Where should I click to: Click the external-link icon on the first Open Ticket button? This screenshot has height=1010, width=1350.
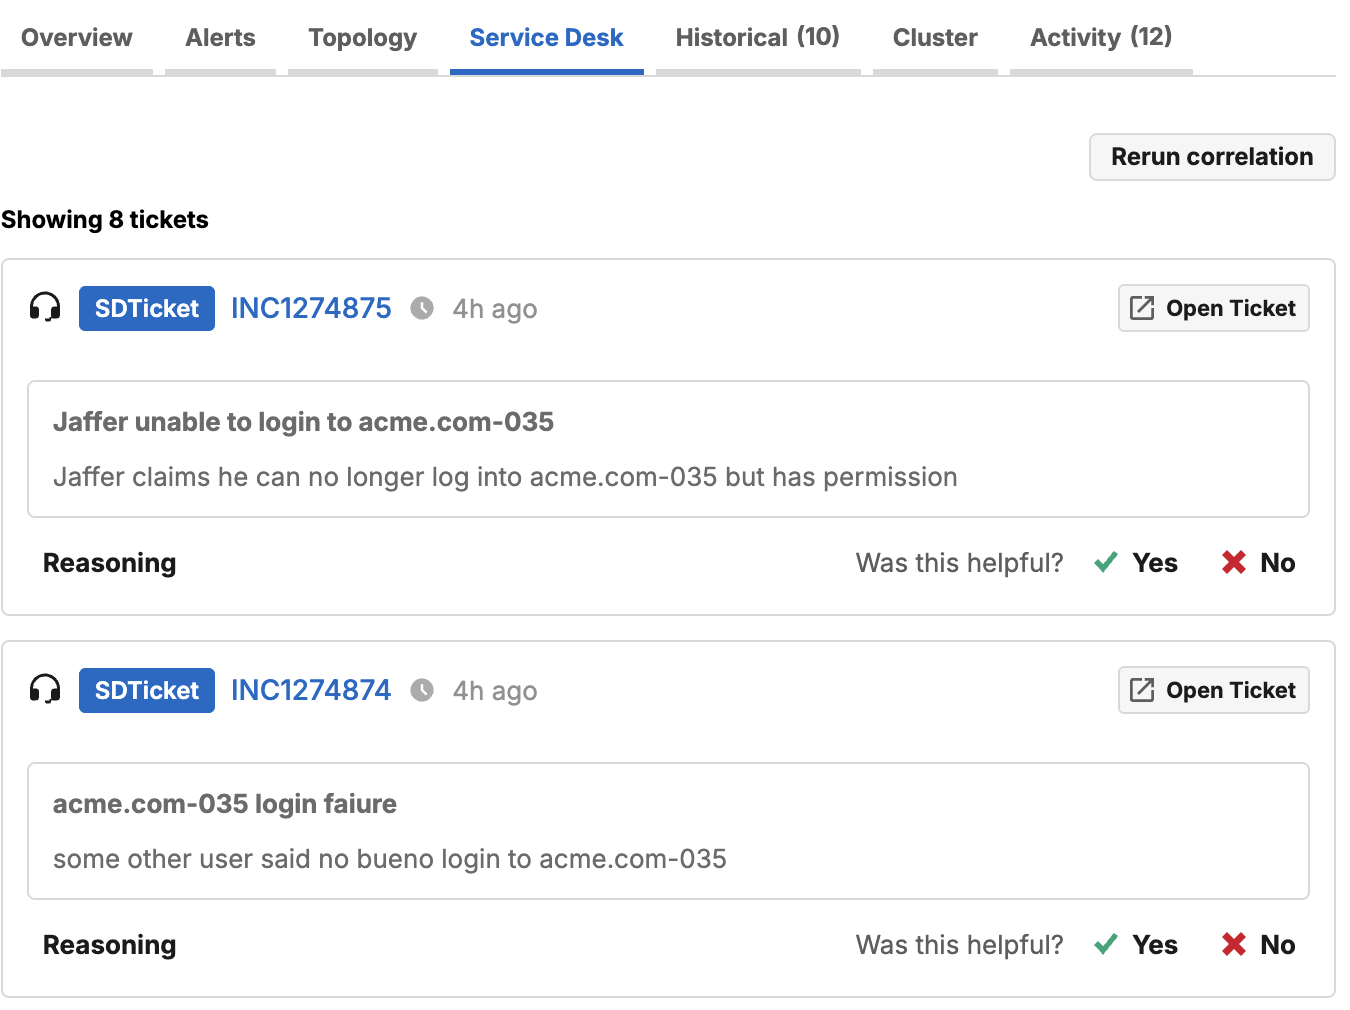coord(1142,308)
